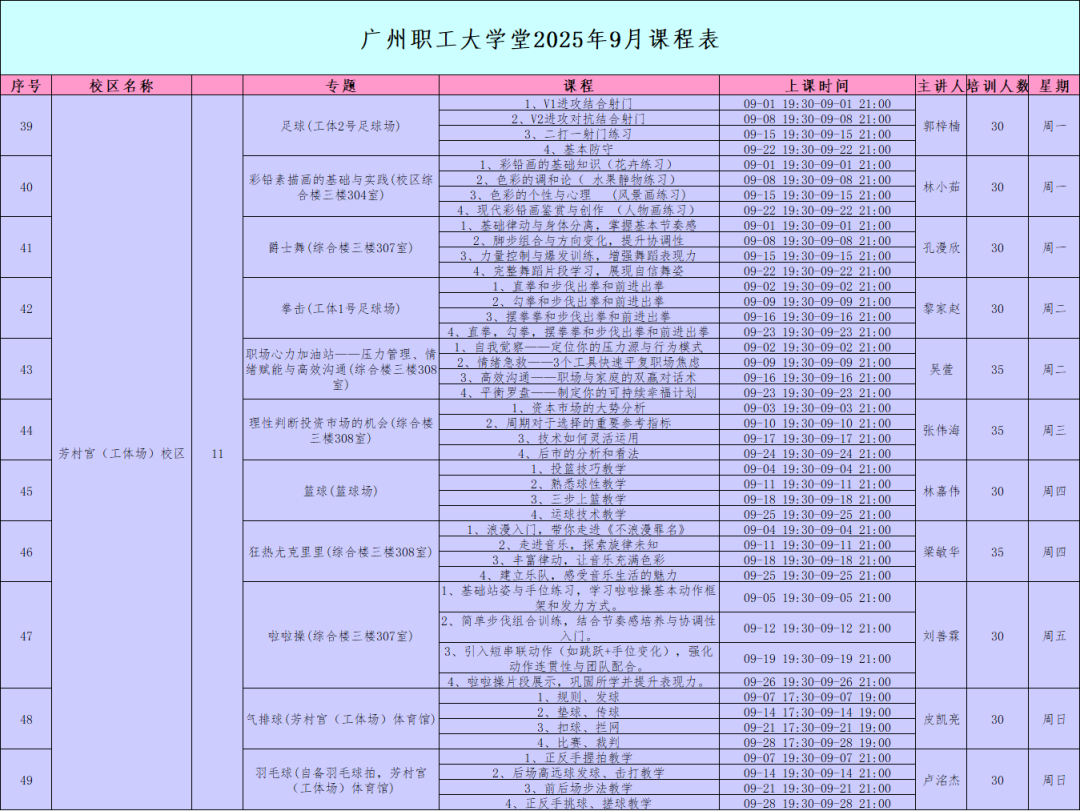Click the 啦啦操 topic cell
Image resolution: width=1080 pixels, height=811 pixels.
click(341, 635)
